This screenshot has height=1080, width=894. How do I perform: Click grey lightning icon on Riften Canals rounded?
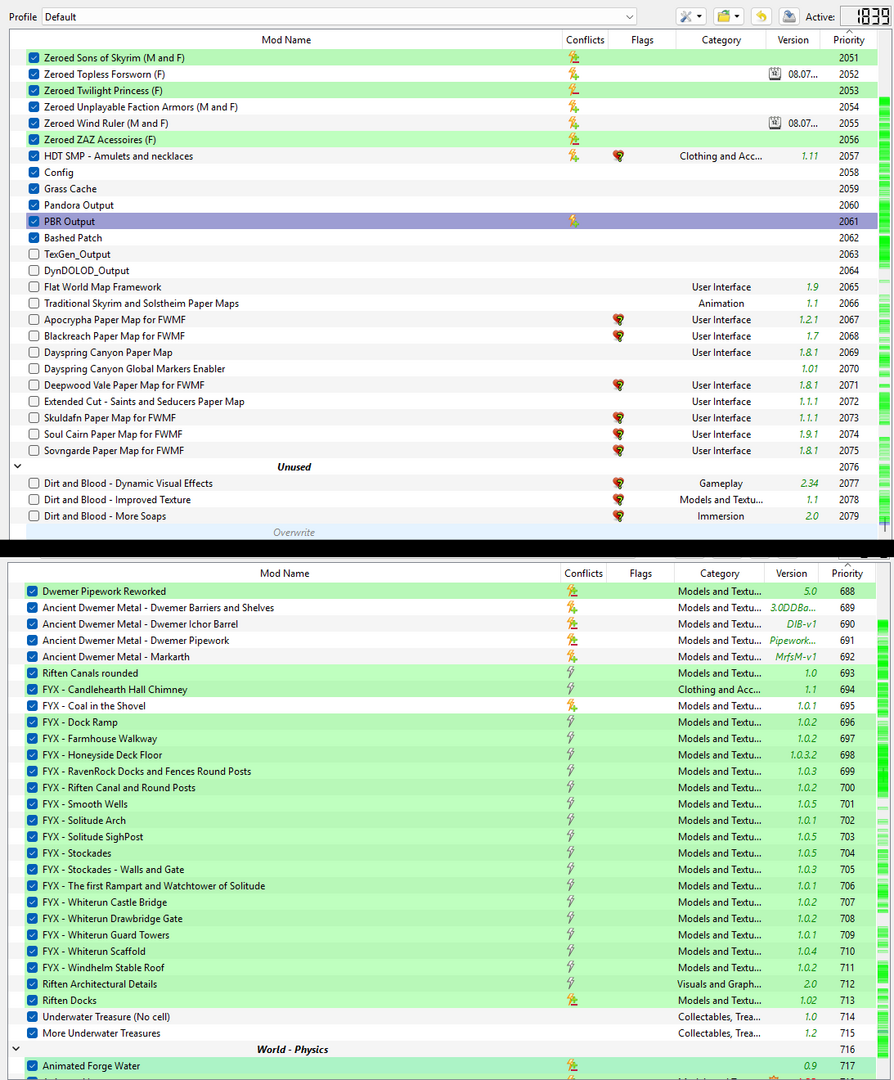(x=571, y=673)
